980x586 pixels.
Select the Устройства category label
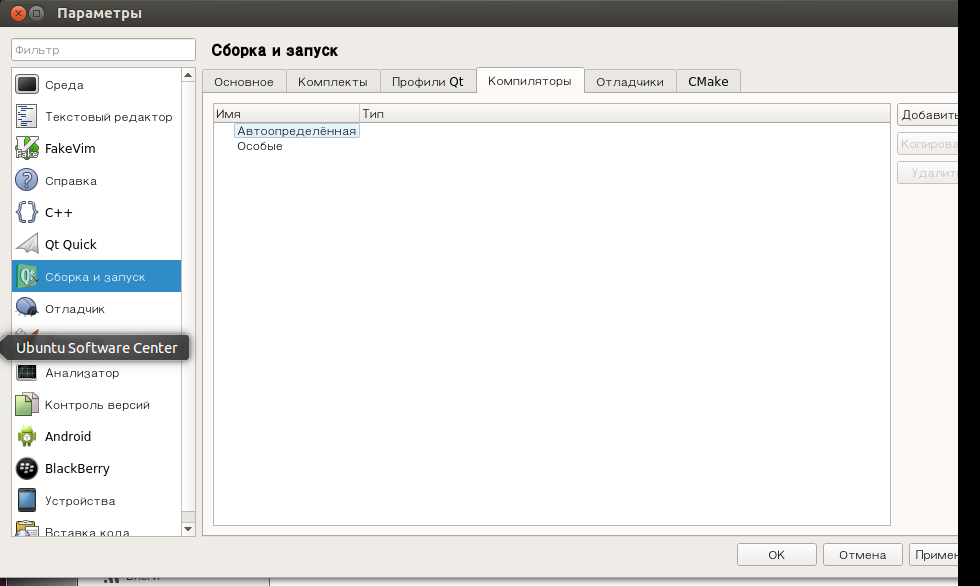[x=80, y=501]
